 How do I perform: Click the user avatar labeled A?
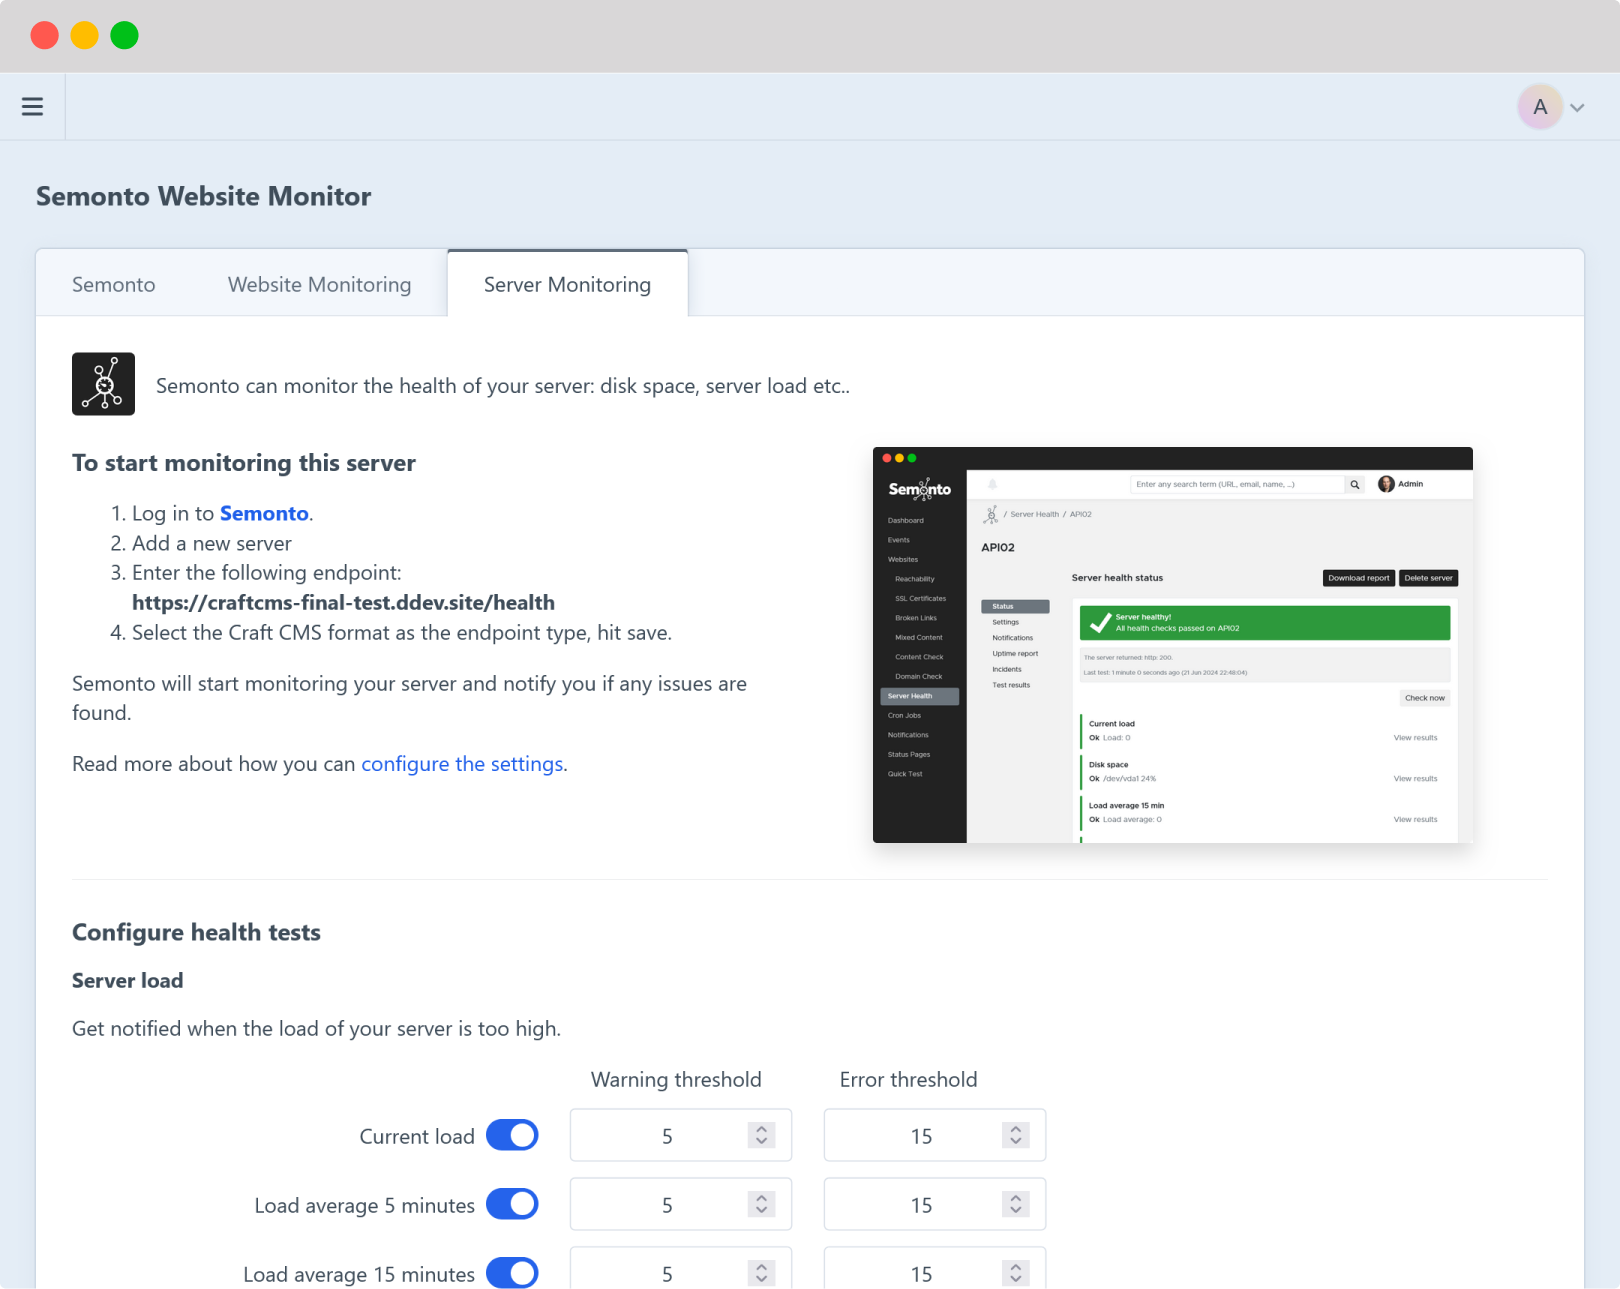[x=1540, y=107]
